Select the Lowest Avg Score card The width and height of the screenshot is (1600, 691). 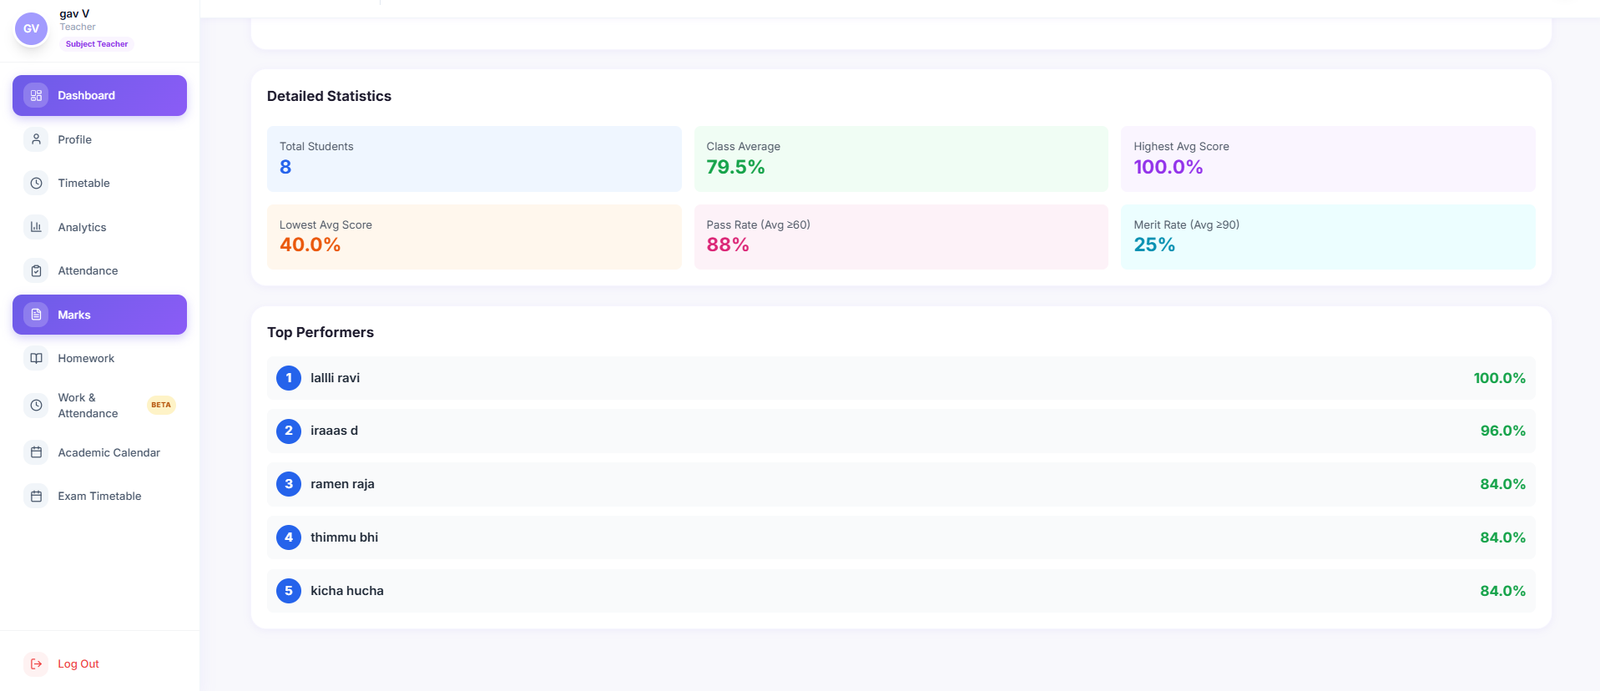pyautogui.click(x=474, y=237)
